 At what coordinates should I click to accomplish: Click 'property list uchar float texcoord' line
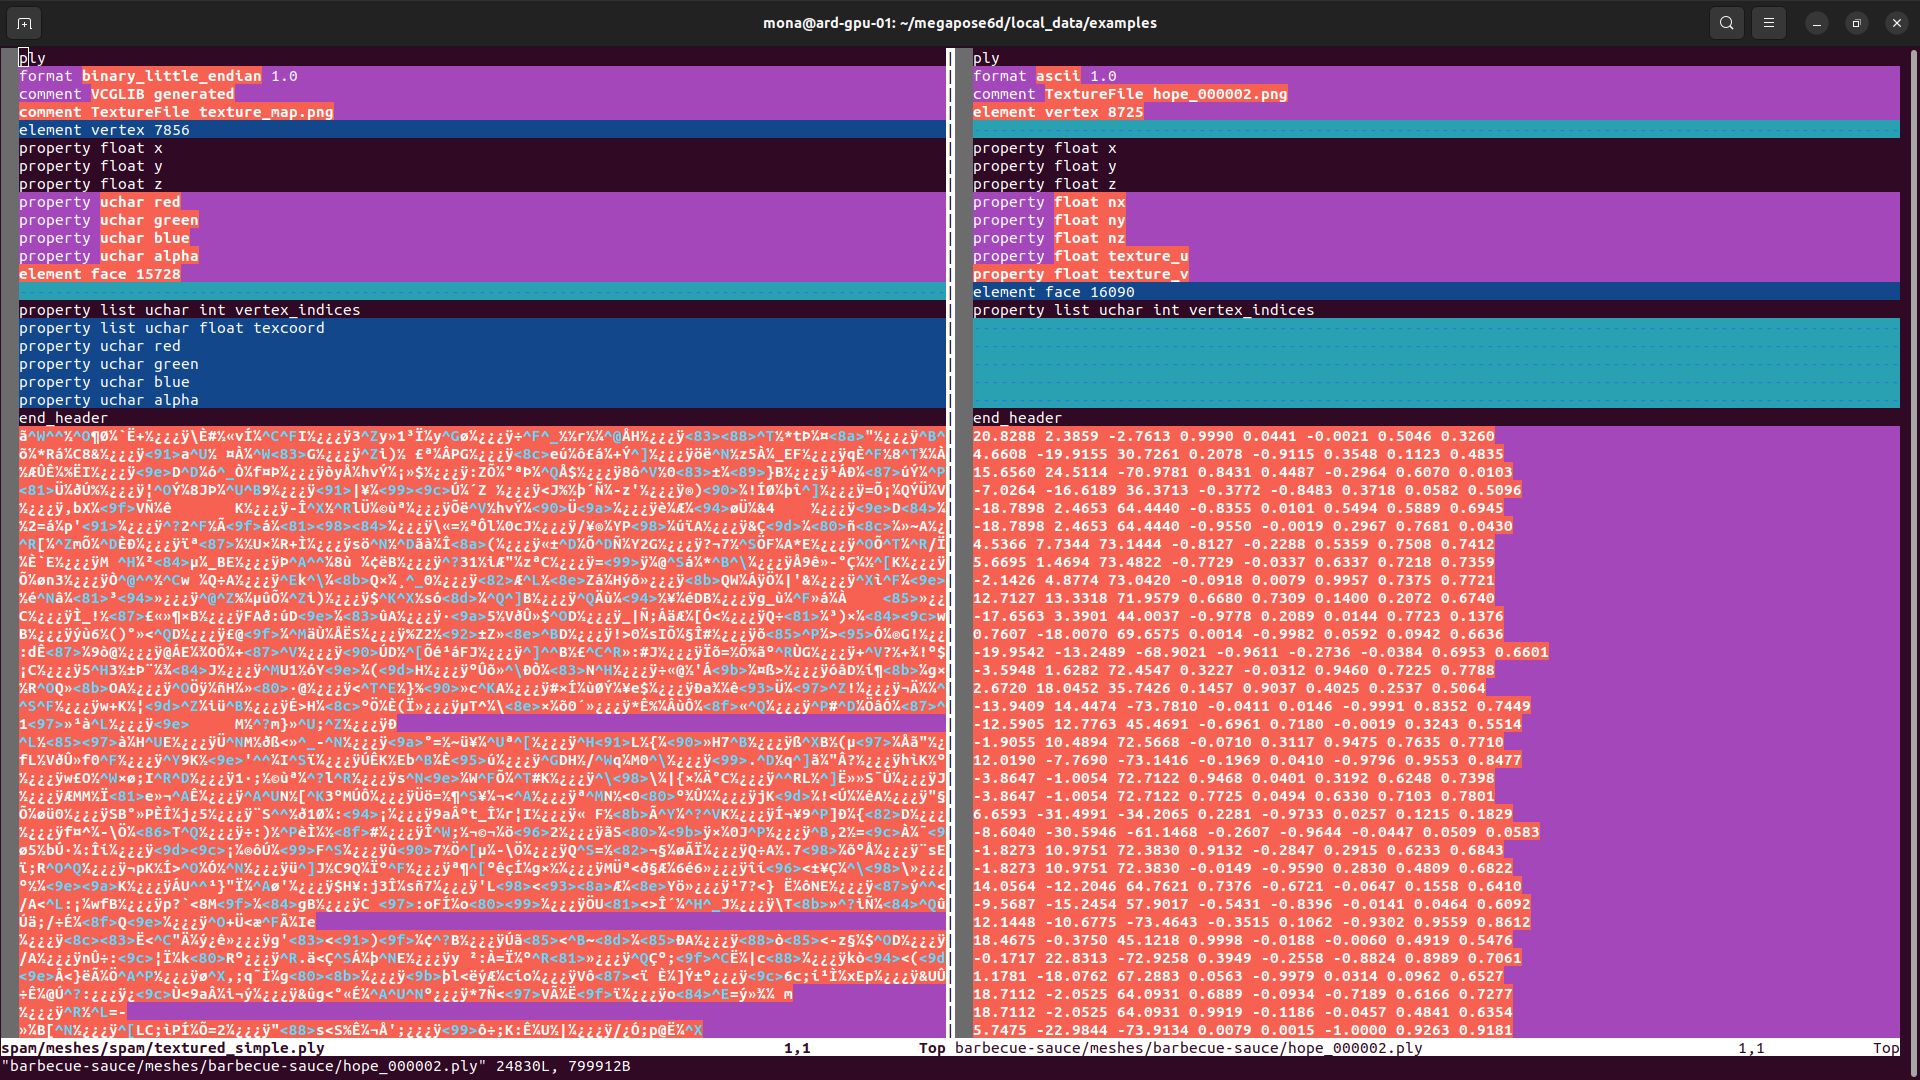click(x=171, y=328)
